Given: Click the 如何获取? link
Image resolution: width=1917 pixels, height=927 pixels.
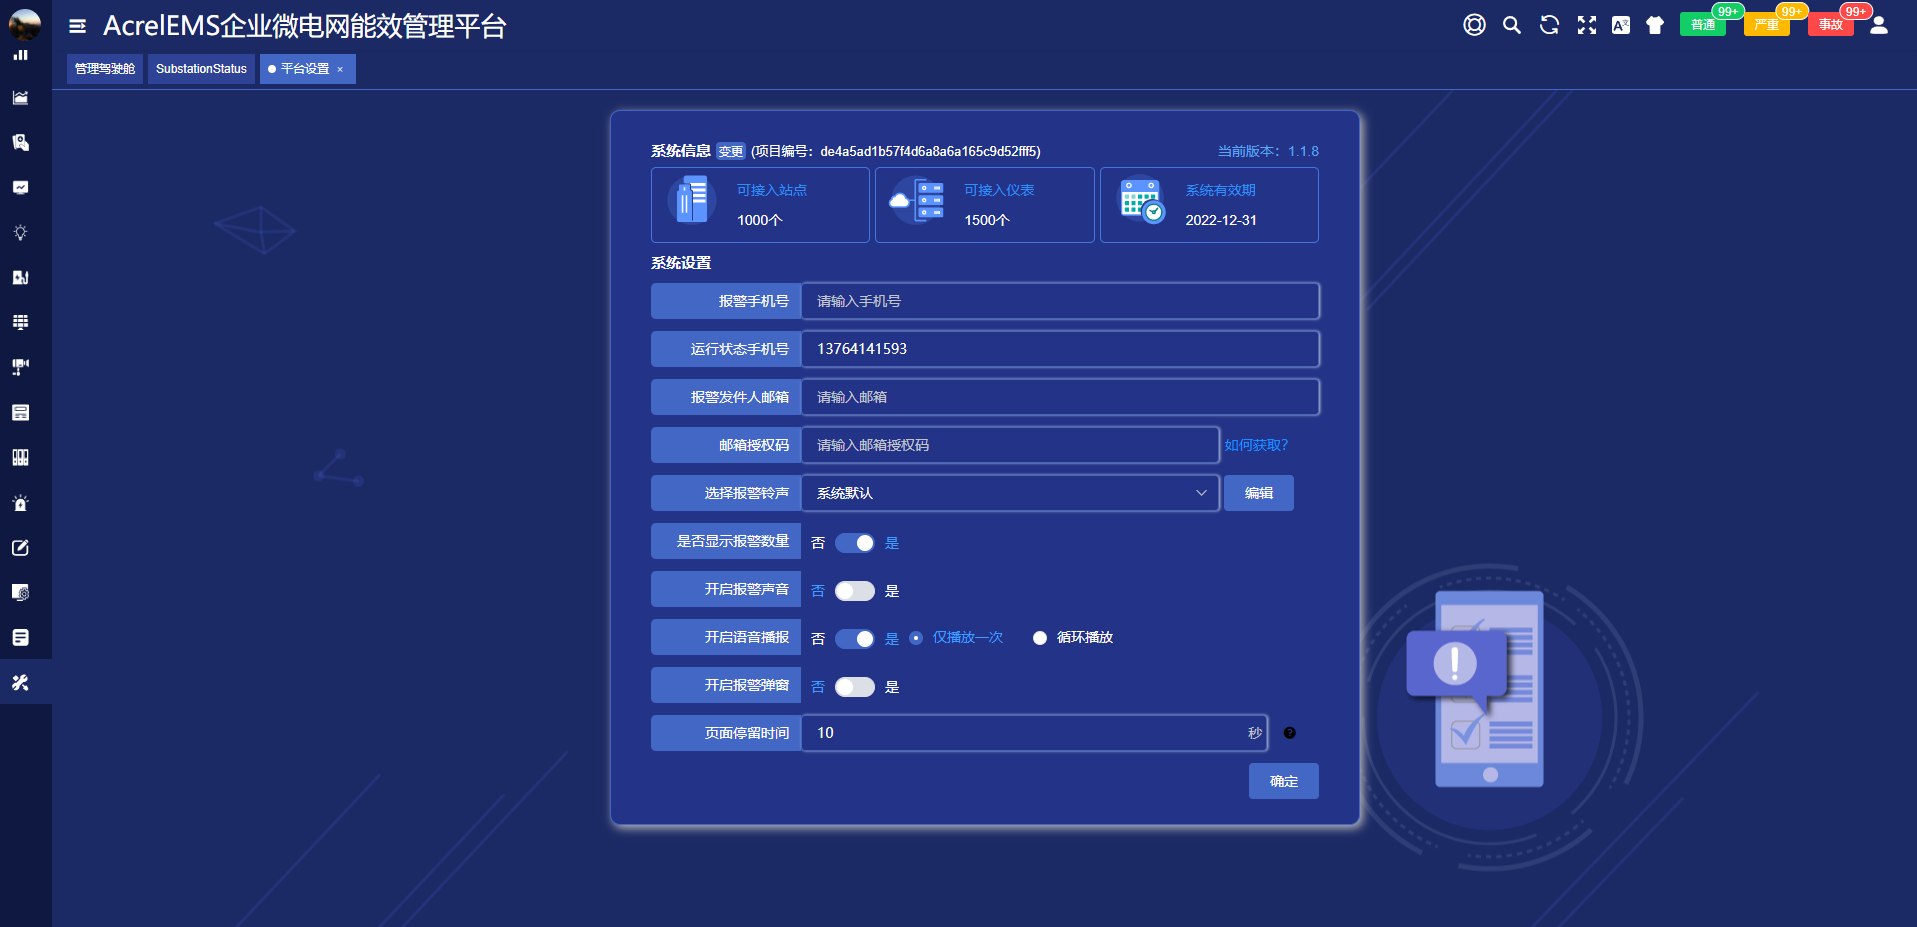Looking at the screenshot, I should (1256, 445).
